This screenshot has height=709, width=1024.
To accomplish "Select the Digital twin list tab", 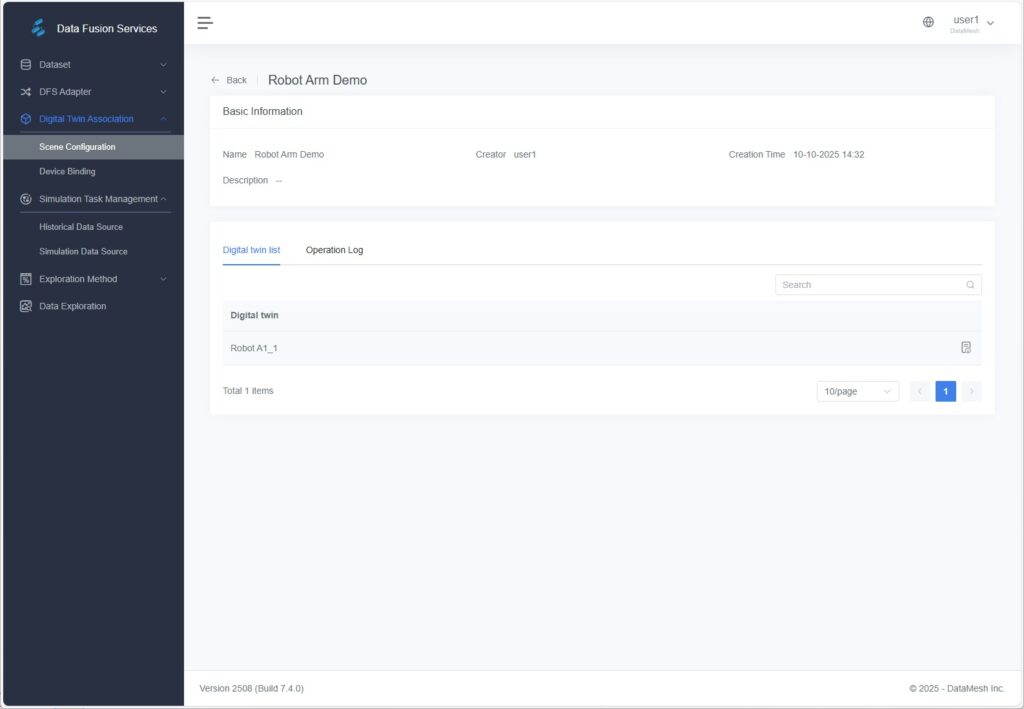I will point(251,250).
